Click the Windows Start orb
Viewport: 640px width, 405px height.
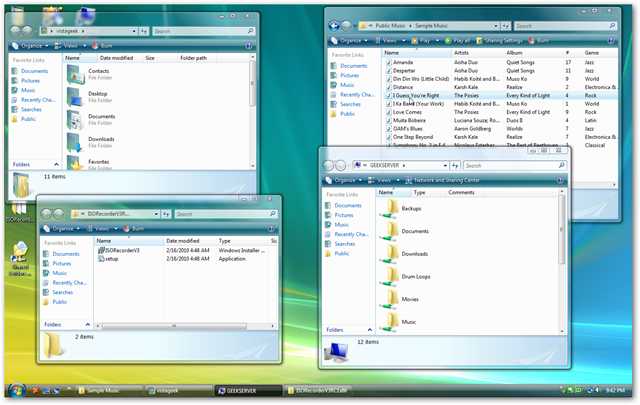pos(15,390)
